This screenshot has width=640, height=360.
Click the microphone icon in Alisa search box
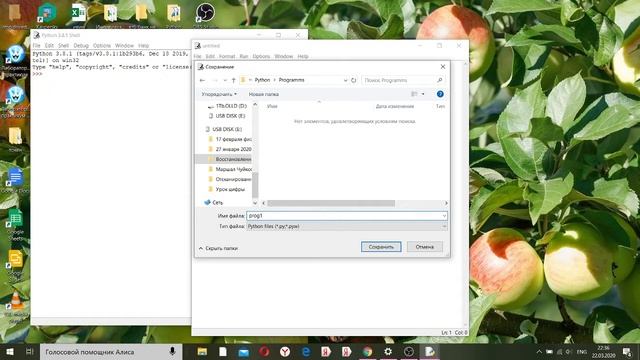point(172,351)
